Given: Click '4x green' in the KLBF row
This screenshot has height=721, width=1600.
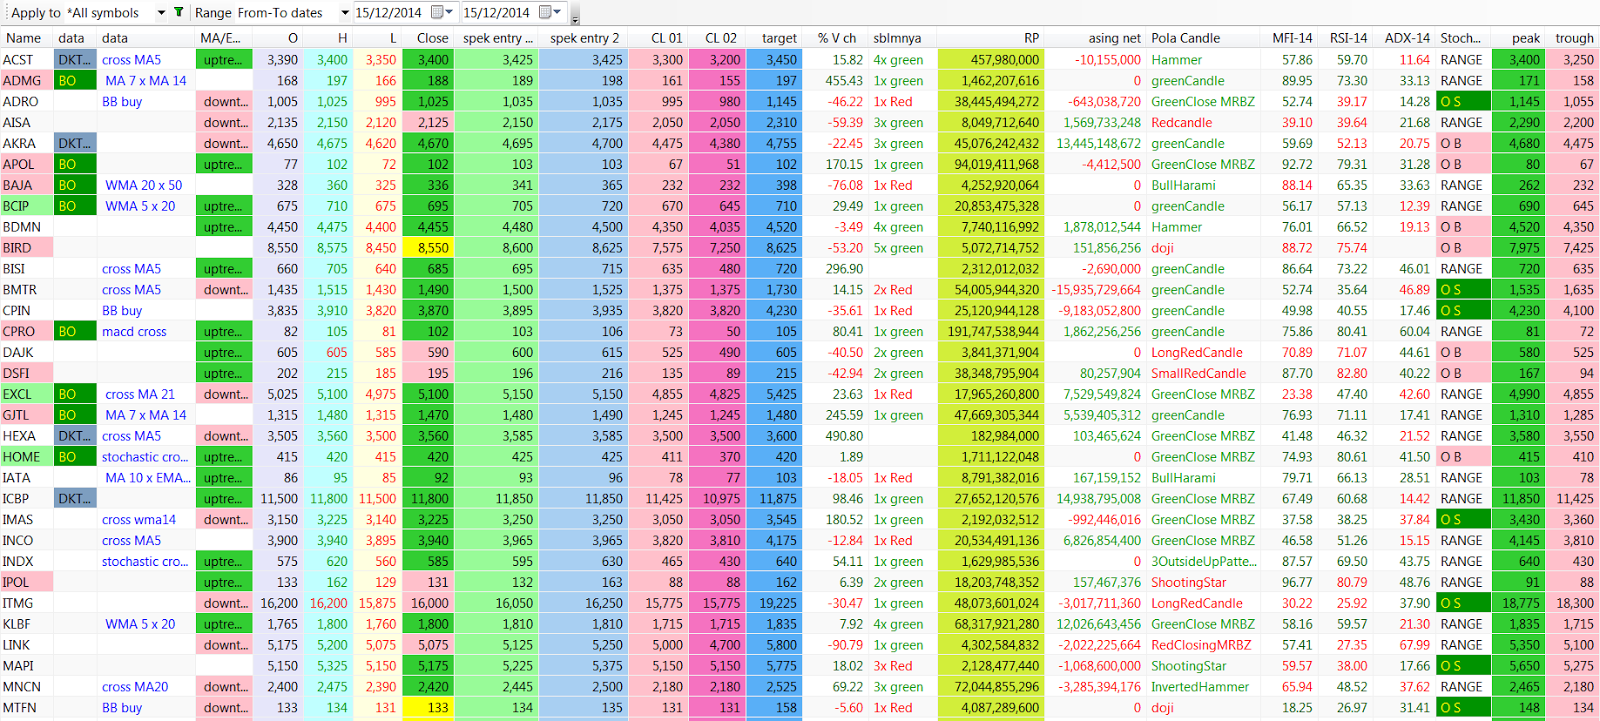Looking at the screenshot, I should tap(898, 624).
